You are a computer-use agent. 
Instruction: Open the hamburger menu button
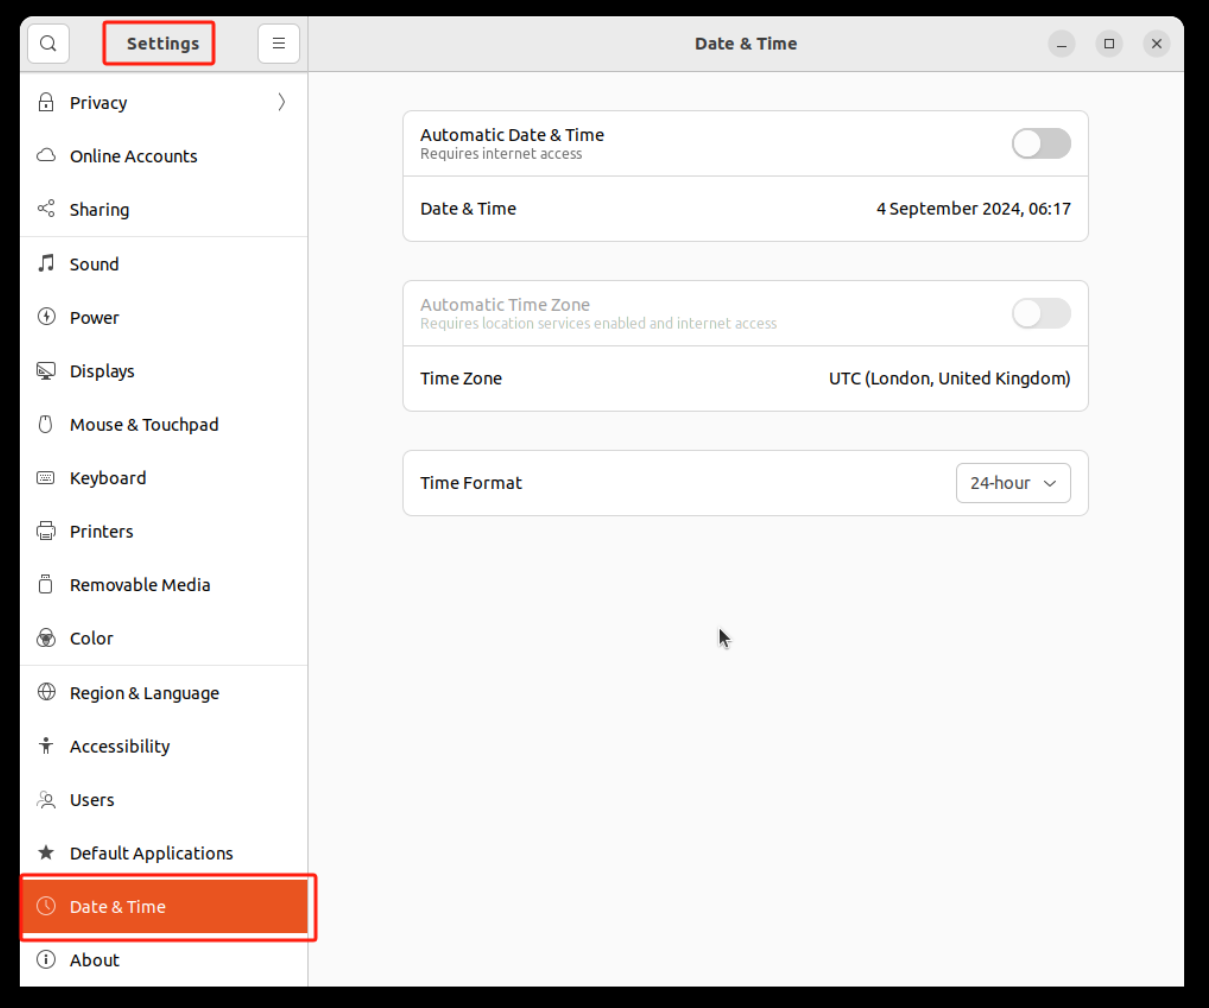(278, 44)
